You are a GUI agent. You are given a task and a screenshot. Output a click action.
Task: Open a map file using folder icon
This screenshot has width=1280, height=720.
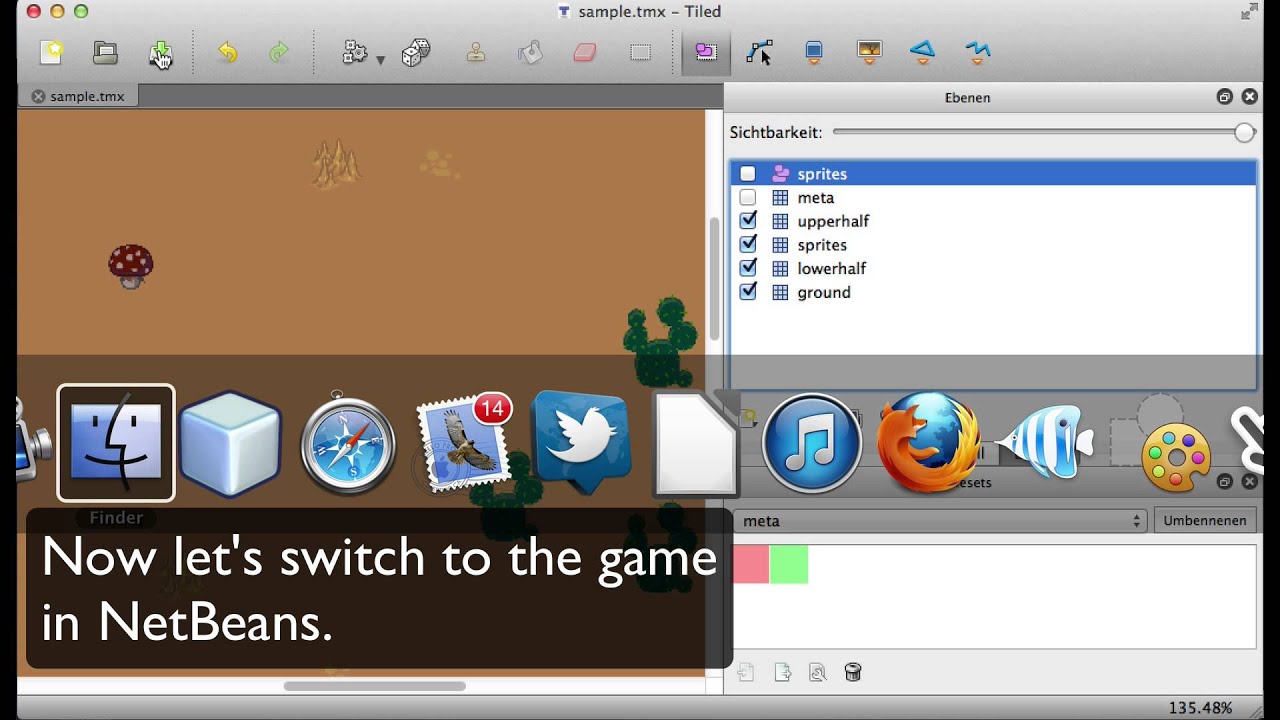tap(105, 52)
